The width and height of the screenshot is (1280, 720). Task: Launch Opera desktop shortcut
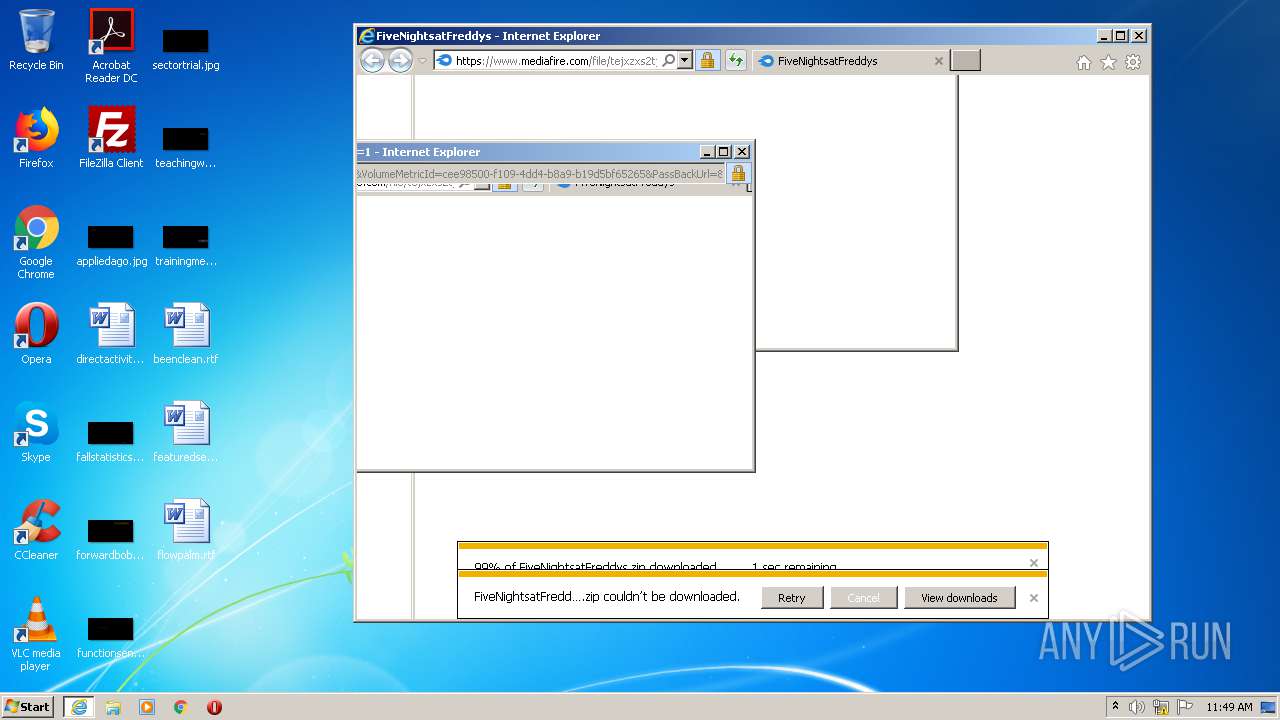(36, 334)
